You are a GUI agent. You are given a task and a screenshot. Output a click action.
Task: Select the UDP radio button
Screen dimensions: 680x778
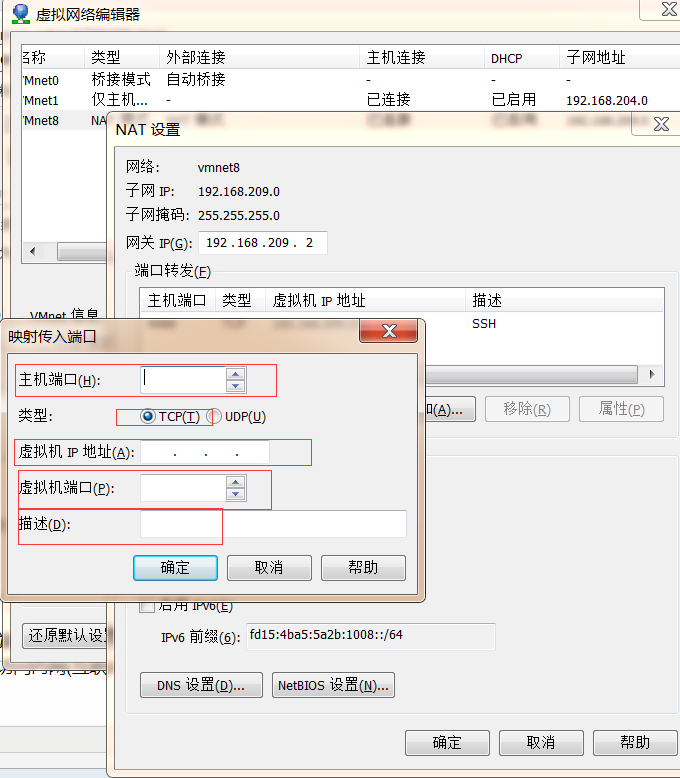[214, 416]
